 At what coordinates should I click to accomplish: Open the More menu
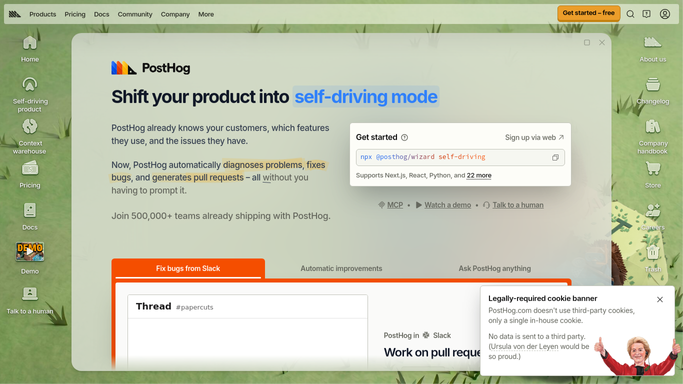[206, 14]
